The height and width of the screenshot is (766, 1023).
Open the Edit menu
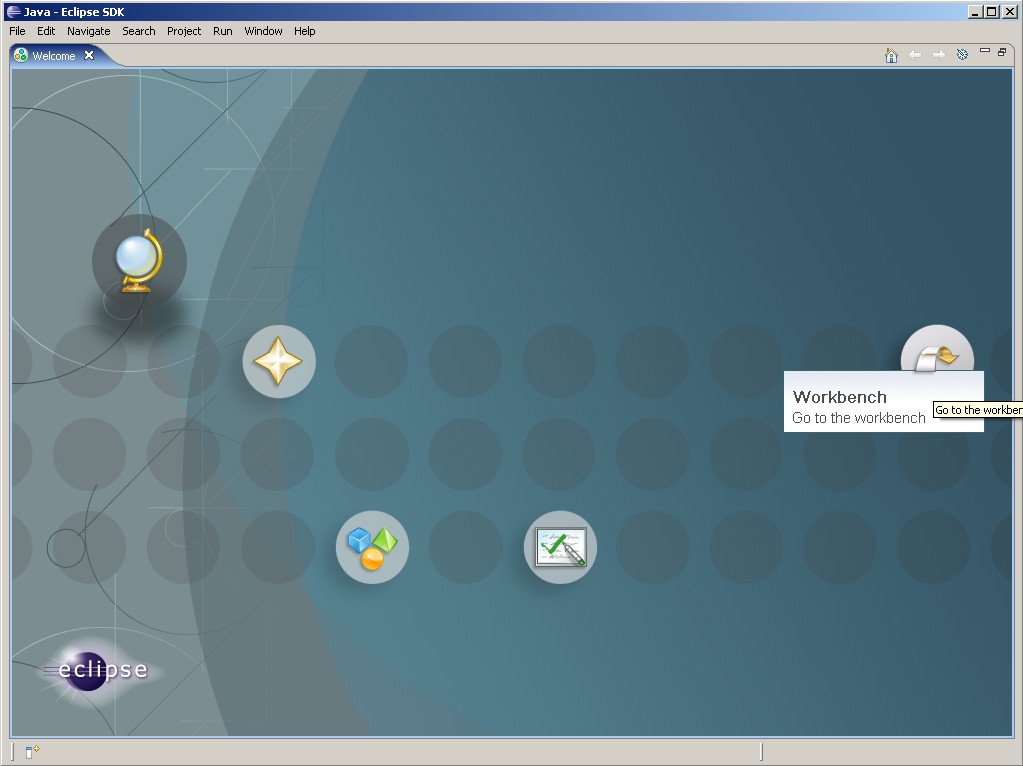(x=46, y=31)
